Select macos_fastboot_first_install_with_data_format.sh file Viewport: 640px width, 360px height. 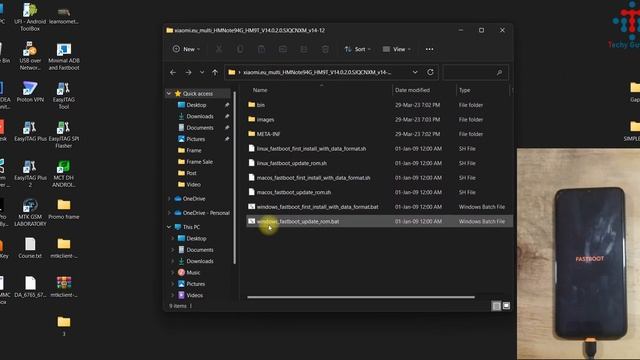coord(379,178)
